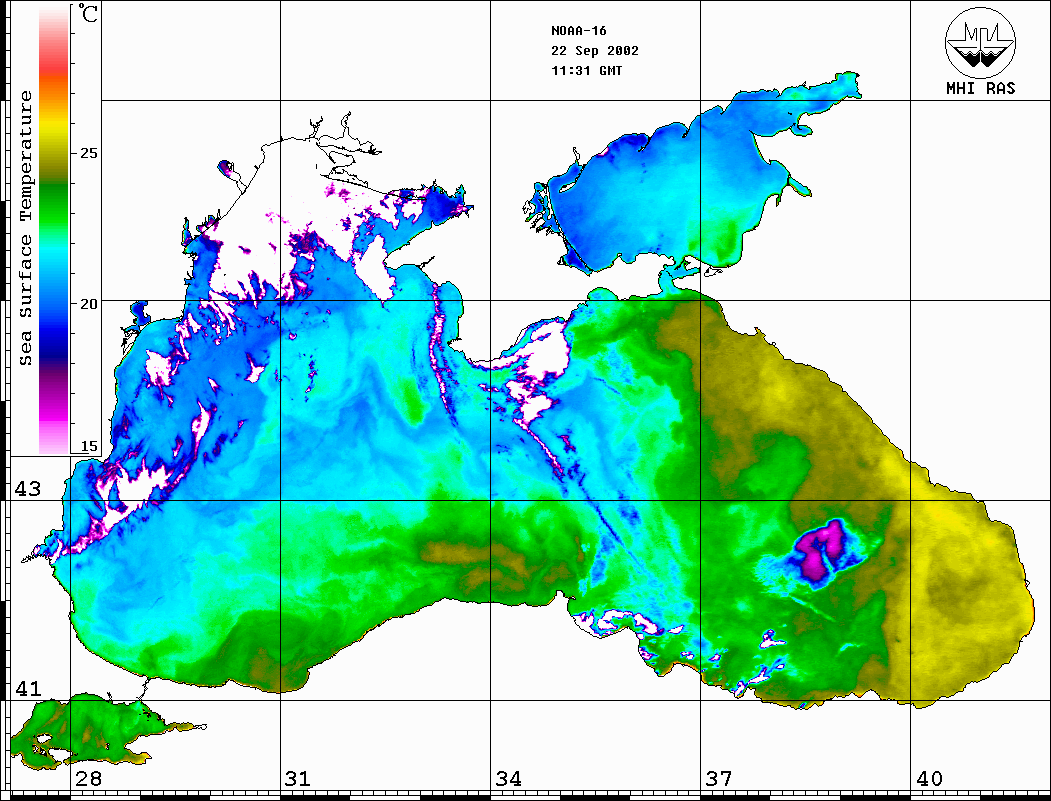The image size is (1051, 801).
Task: Click longitude label '31'
Action: pos(298,779)
